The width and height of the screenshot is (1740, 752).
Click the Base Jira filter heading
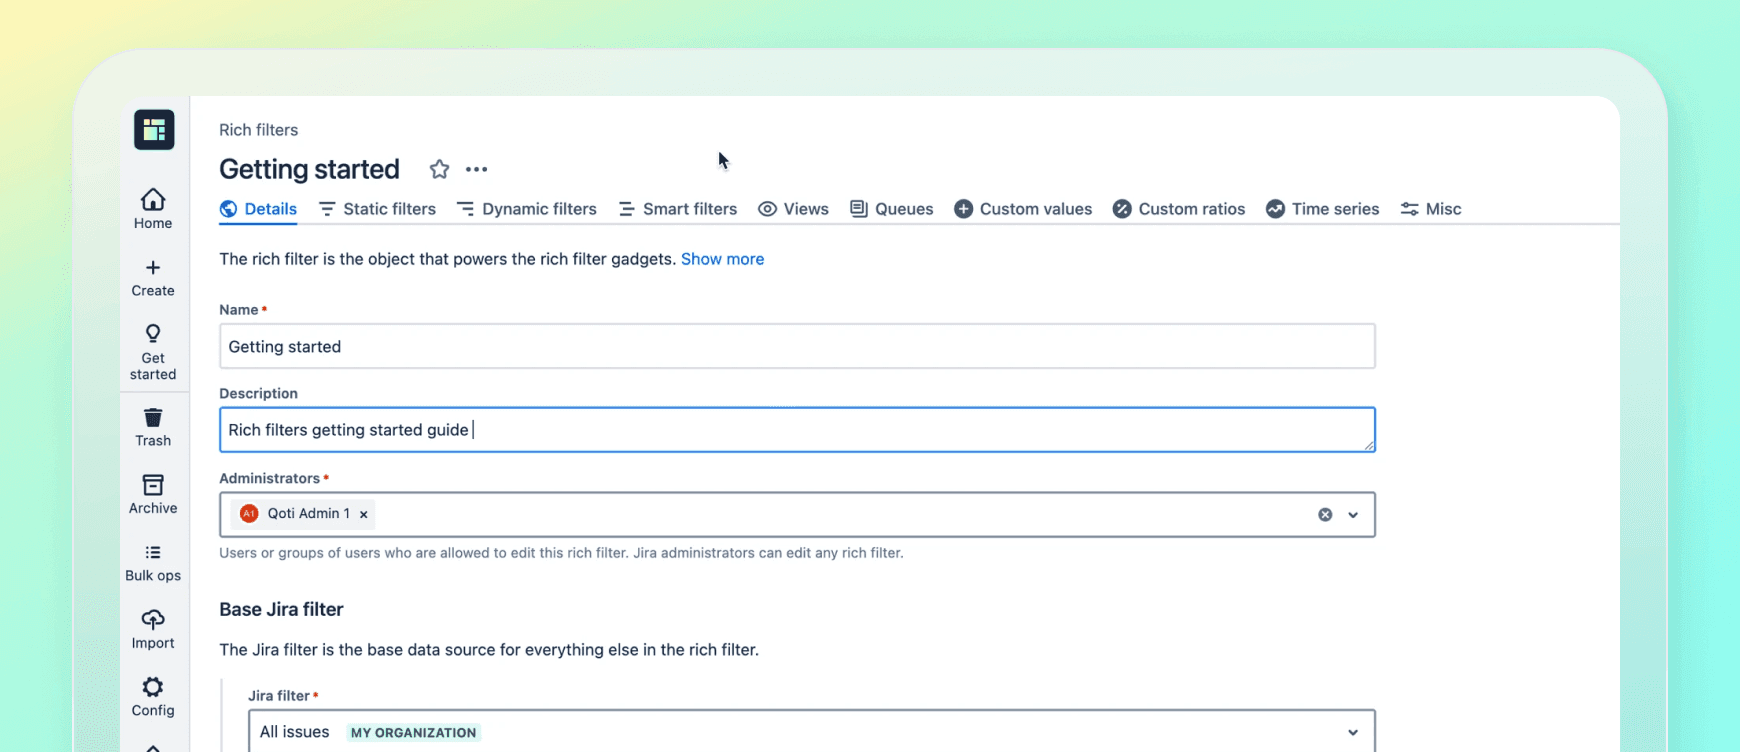tap(281, 610)
